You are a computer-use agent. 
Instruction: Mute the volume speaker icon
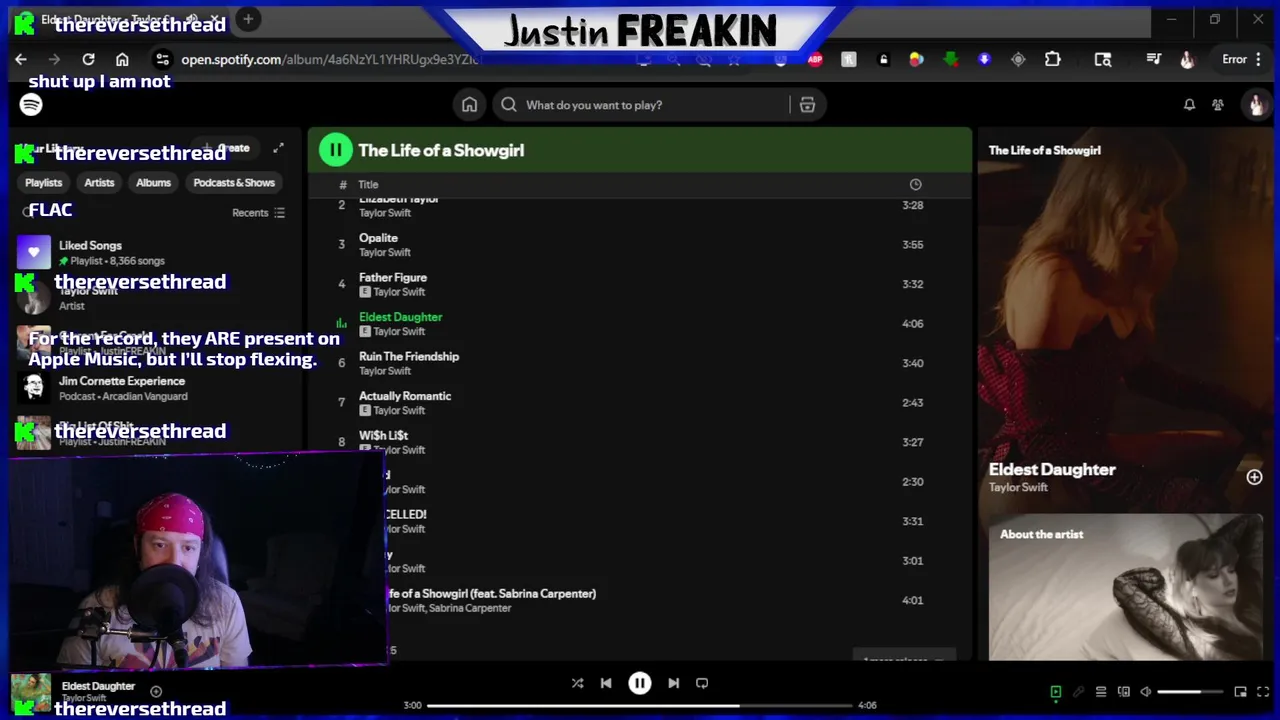[1146, 692]
